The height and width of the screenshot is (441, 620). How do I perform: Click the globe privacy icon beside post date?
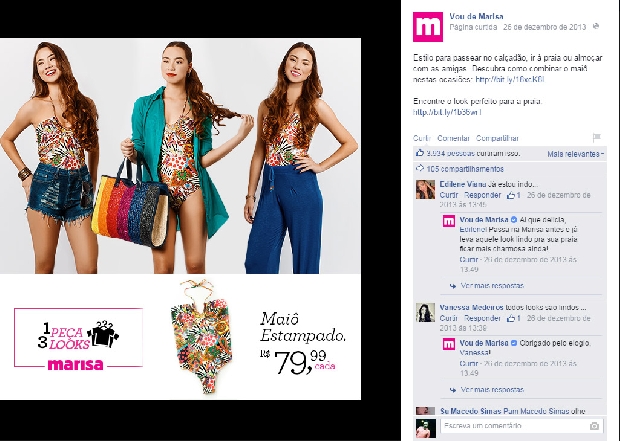pyautogui.click(x=596, y=26)
